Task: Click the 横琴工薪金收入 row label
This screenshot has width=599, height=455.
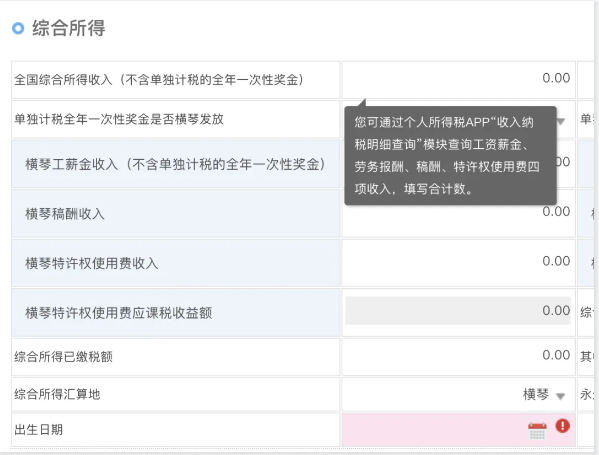Action: [x=175, y=164]
